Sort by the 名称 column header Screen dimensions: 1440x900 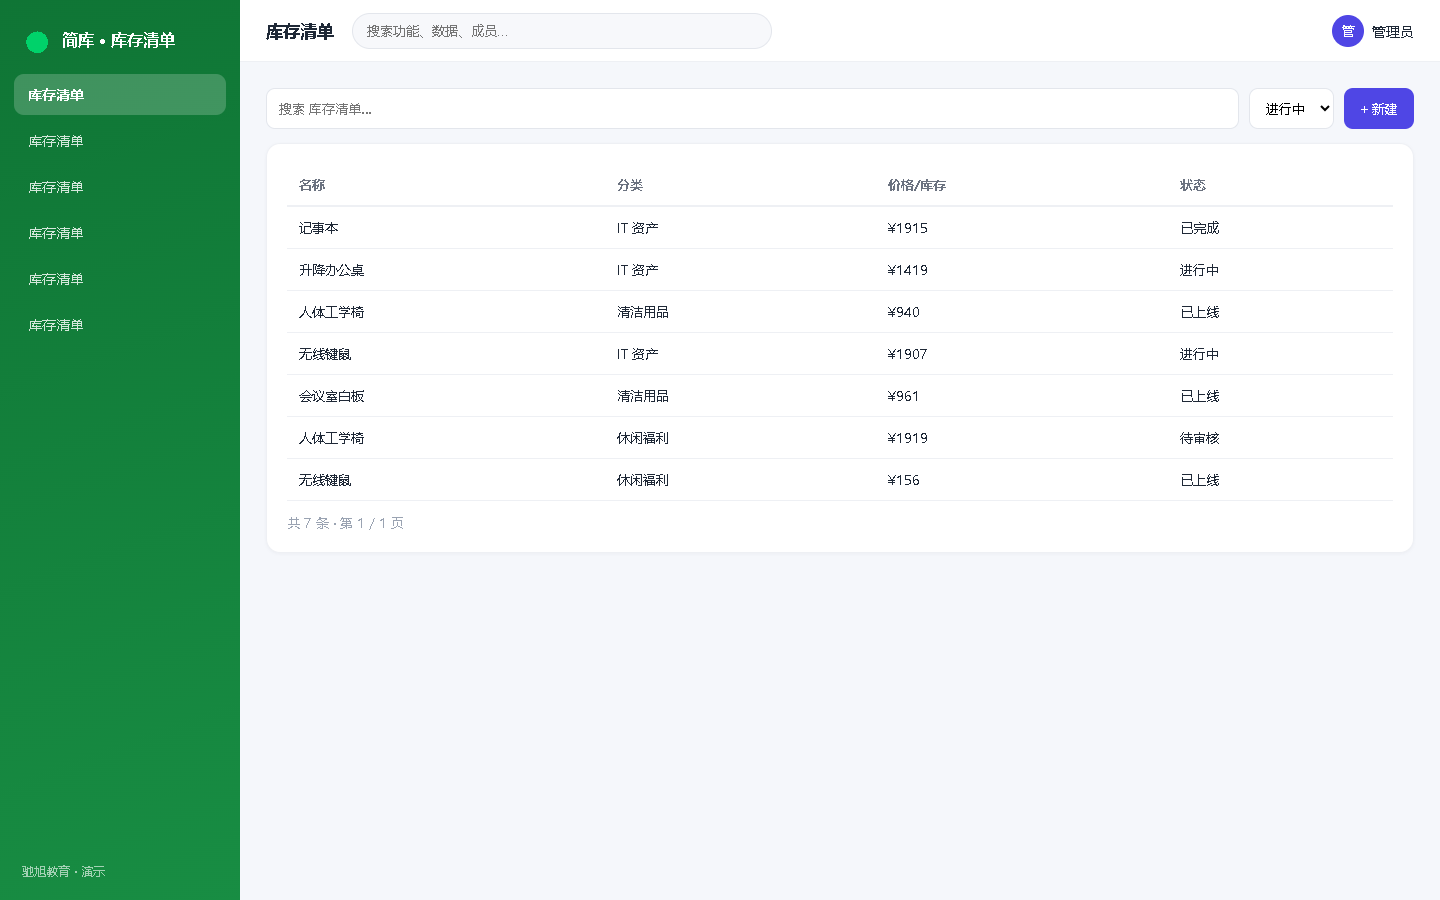(x=312, y=185)
